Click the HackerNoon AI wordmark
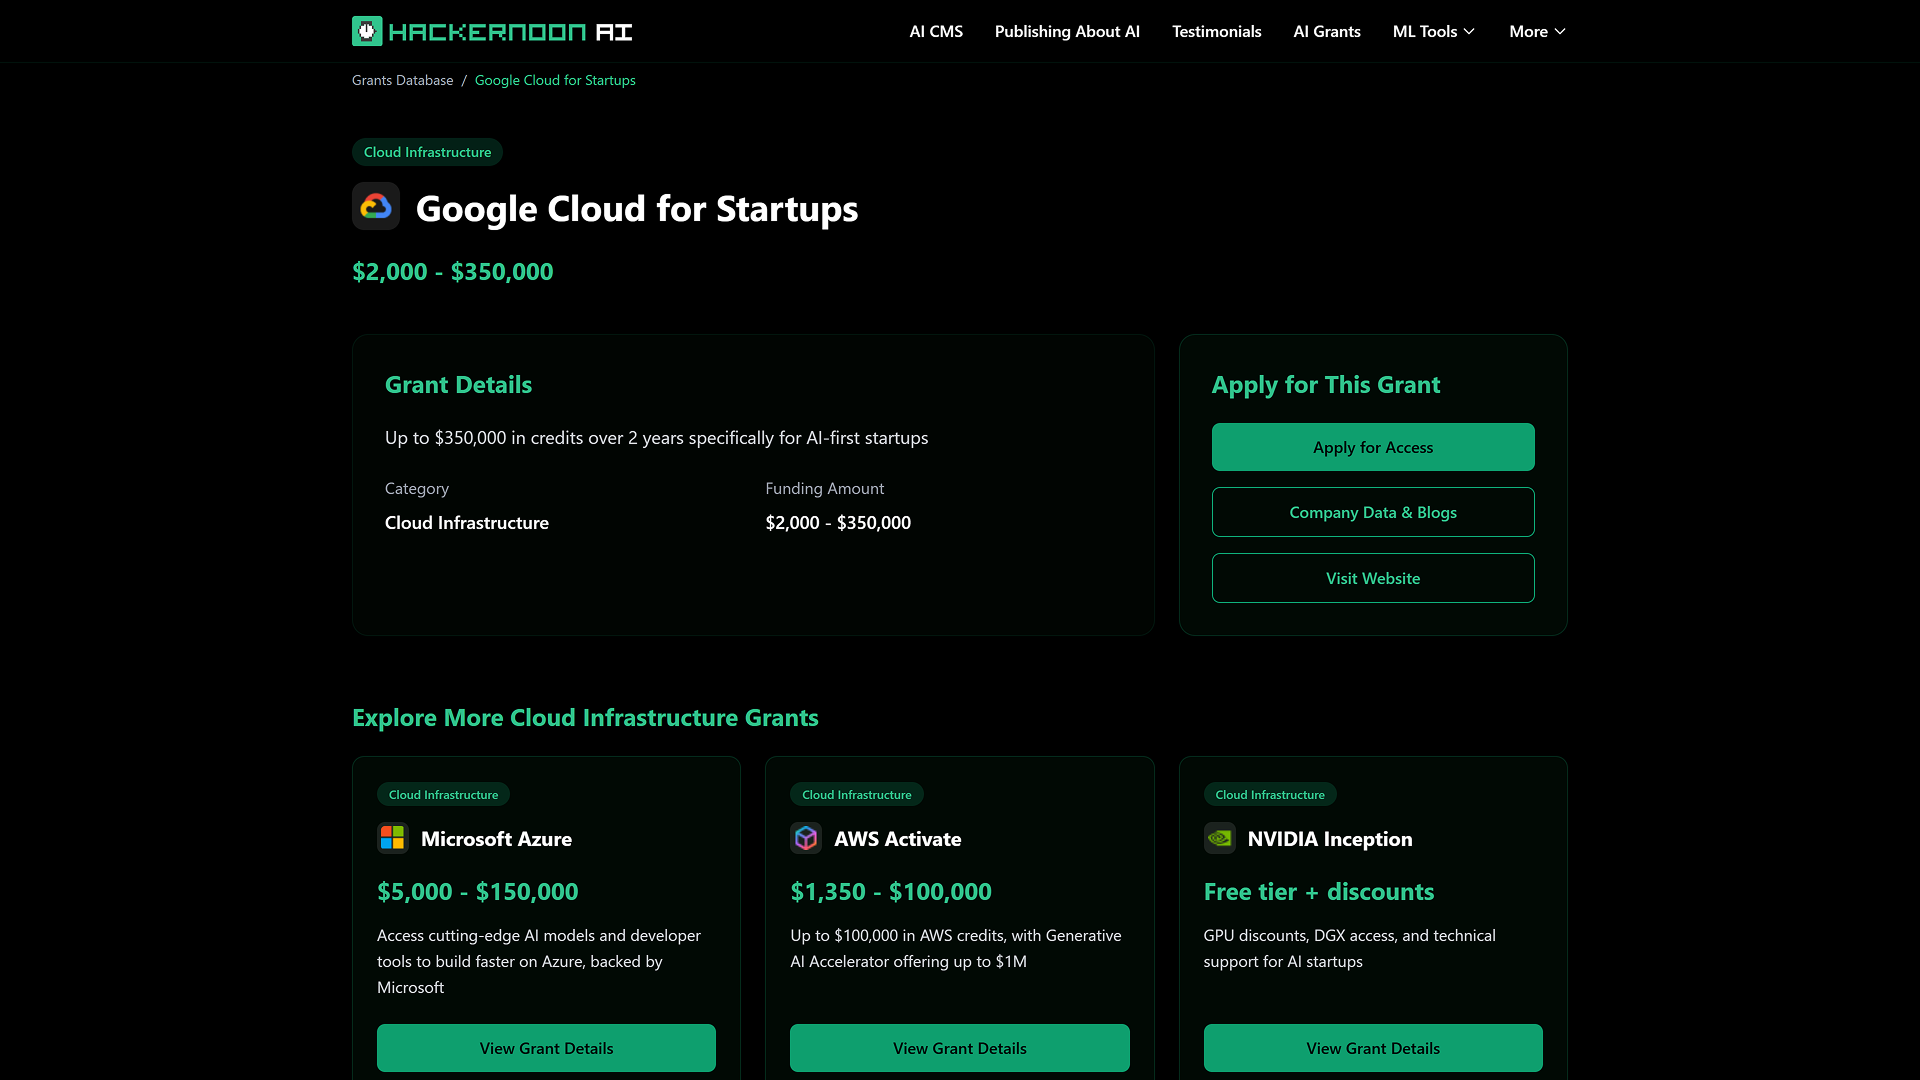The image size is (1920, 1080). (x=510, y=31)
